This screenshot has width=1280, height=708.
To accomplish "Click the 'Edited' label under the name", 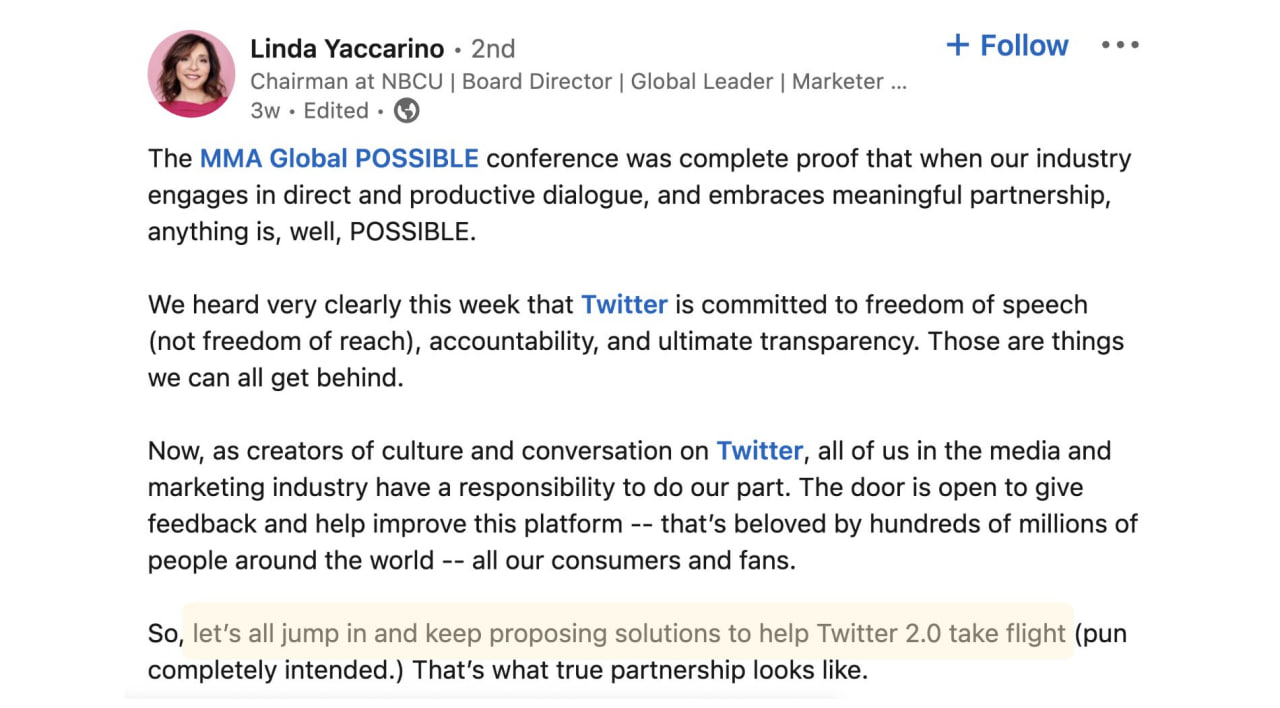I will tap(336, 111).
